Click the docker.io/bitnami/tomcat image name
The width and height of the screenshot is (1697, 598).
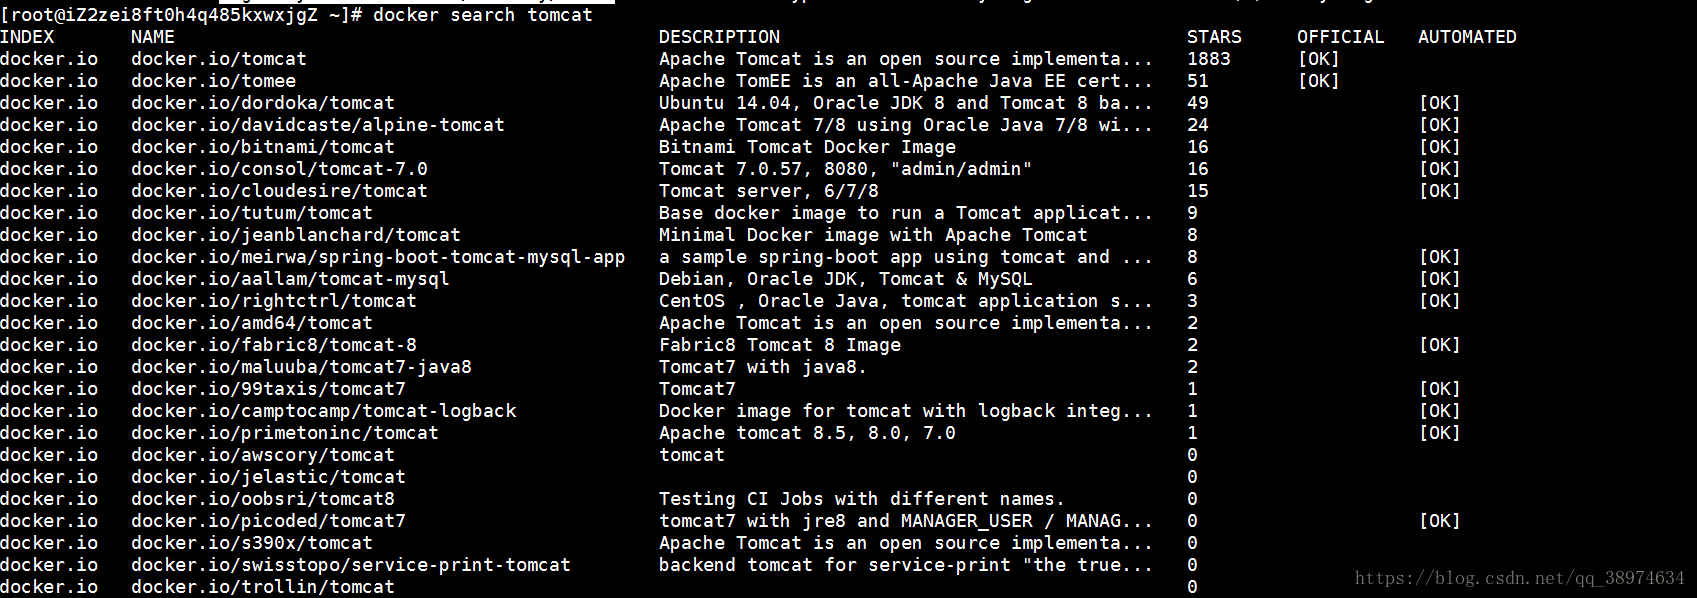(262, 147)
